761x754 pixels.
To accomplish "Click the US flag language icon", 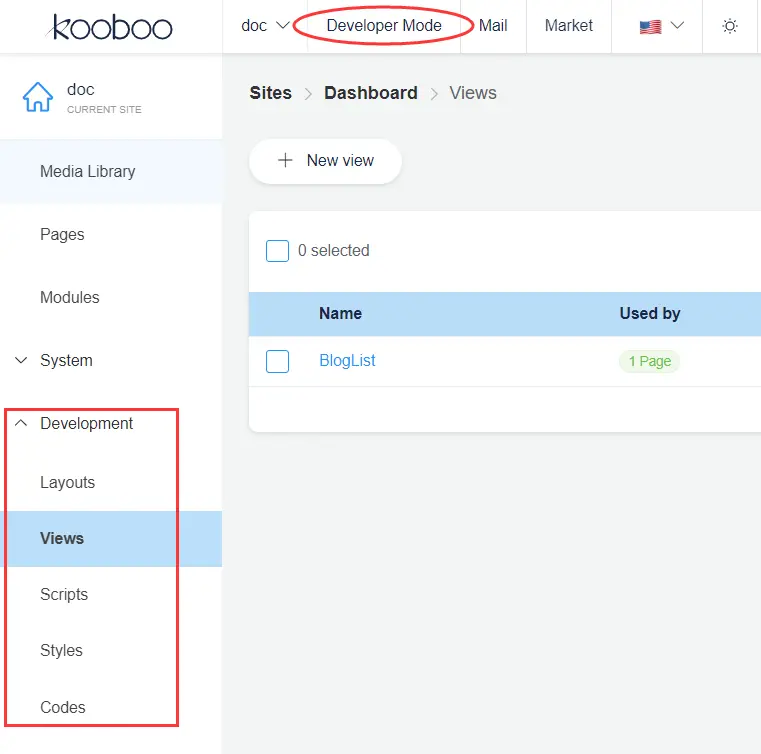I will (x=650, y=27).
